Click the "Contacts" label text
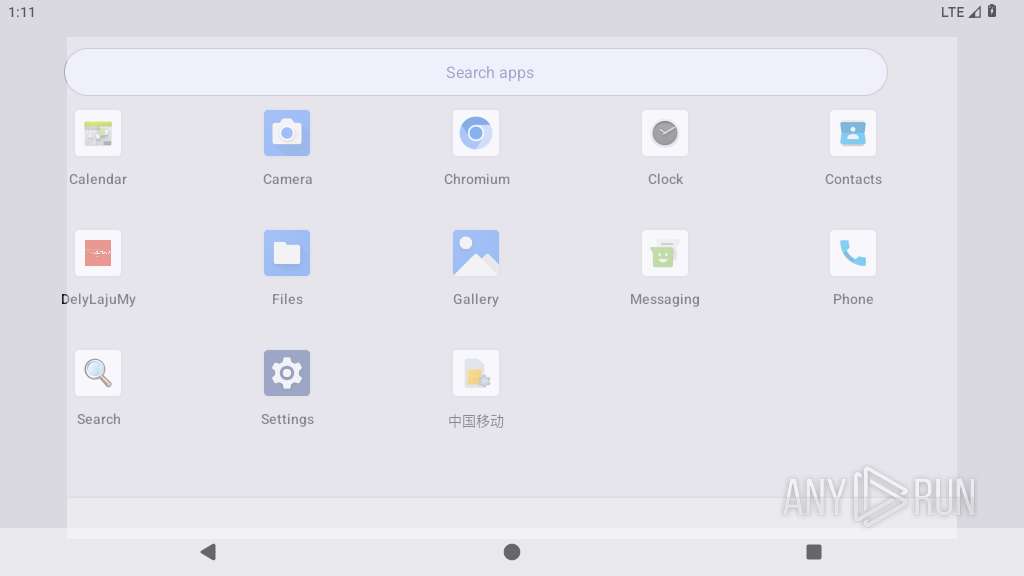 click(853, 179)
